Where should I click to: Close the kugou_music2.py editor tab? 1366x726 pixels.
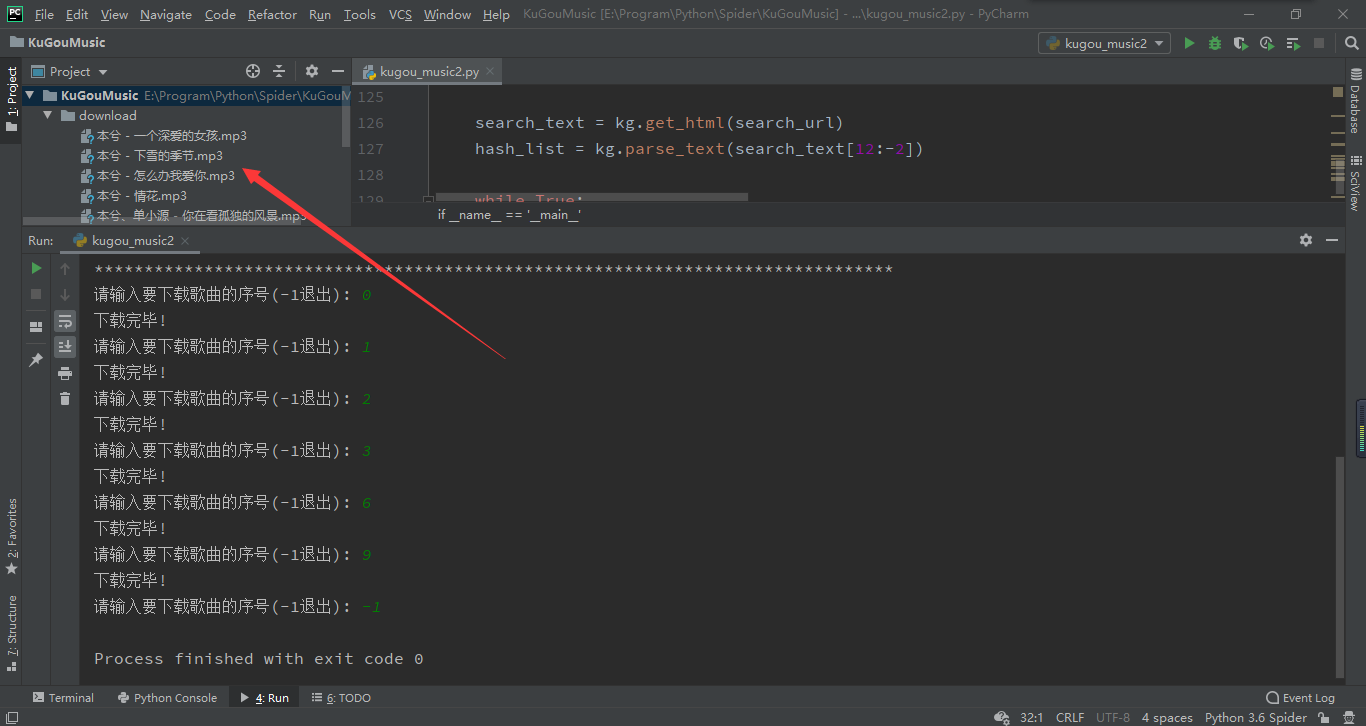click(x=490, y=72)
